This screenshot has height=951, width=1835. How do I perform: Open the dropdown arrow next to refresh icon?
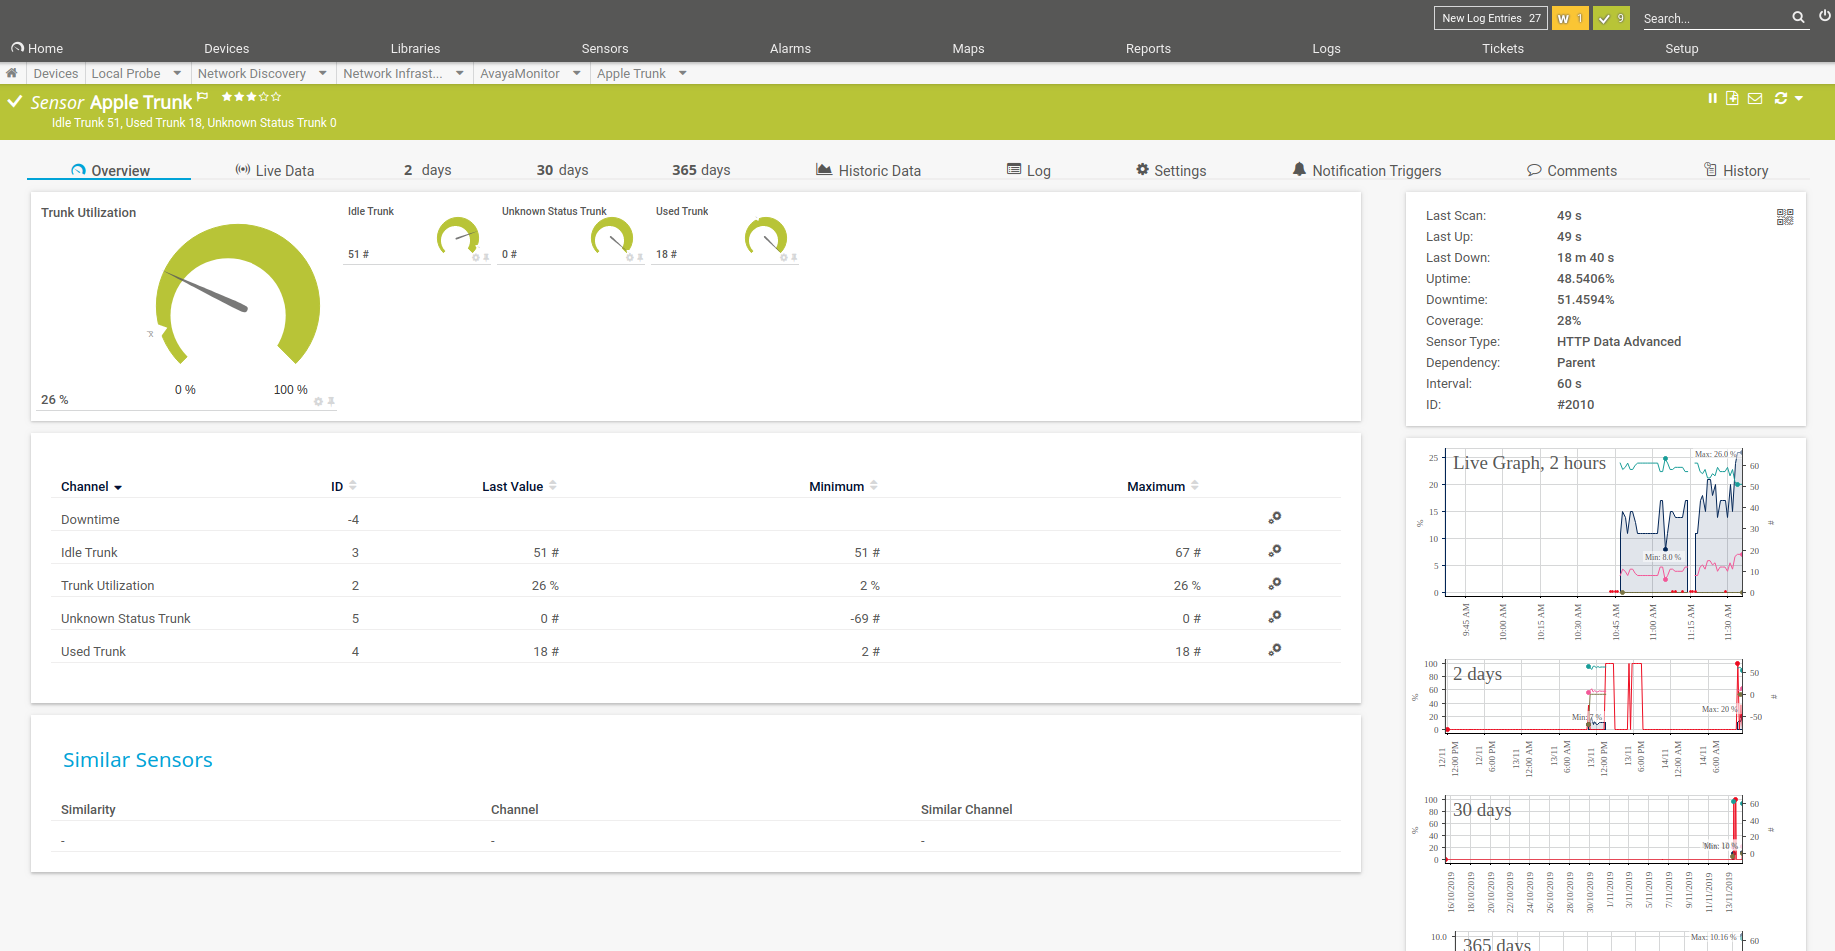point(1799,98)
